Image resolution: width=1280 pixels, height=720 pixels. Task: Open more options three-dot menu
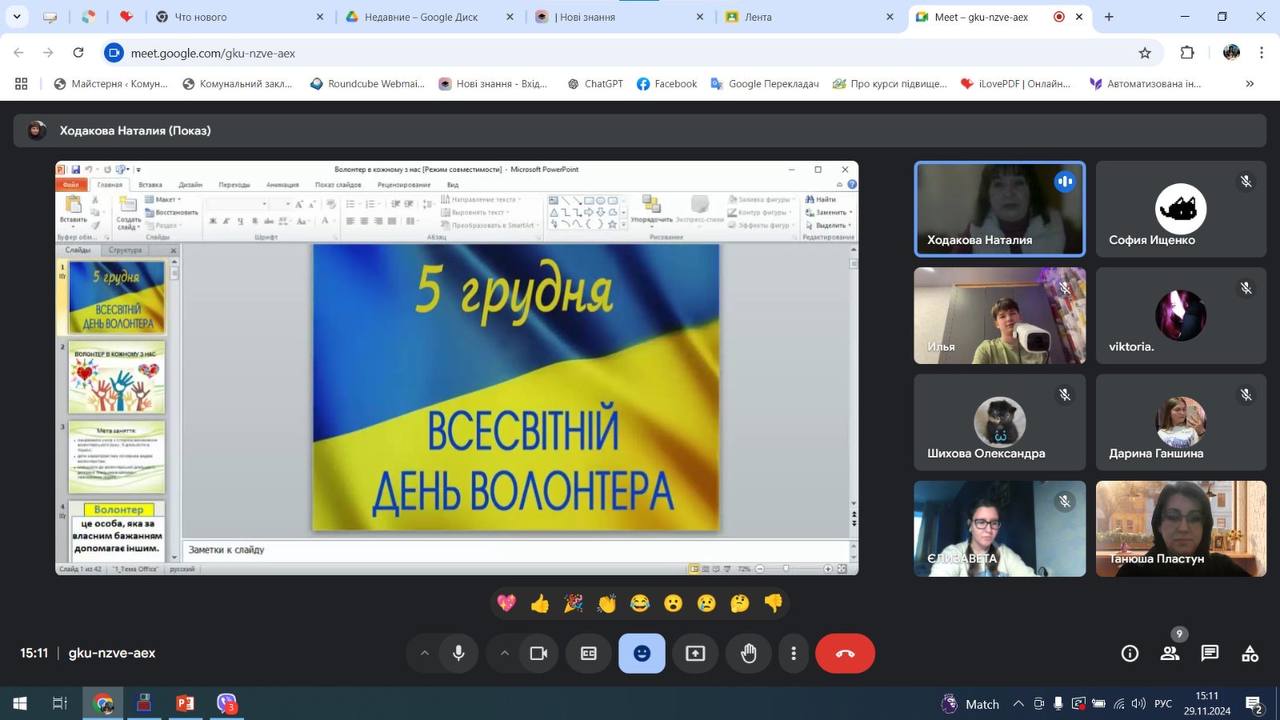793,653
